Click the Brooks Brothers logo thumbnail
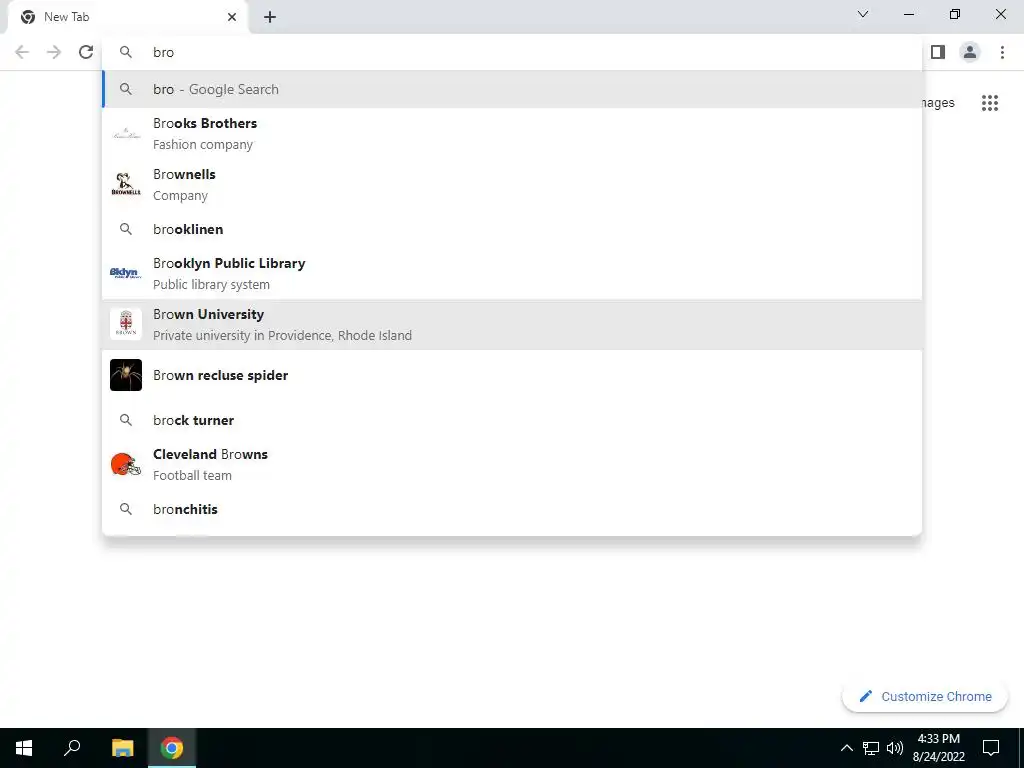 tap(126, 135)
